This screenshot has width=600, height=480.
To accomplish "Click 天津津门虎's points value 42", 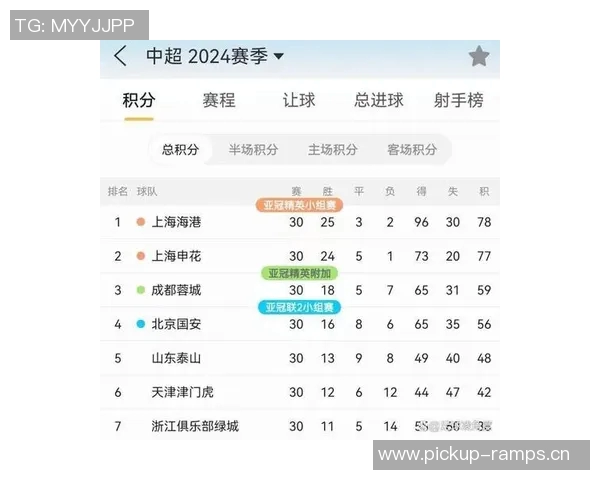I will click(484, 392).
